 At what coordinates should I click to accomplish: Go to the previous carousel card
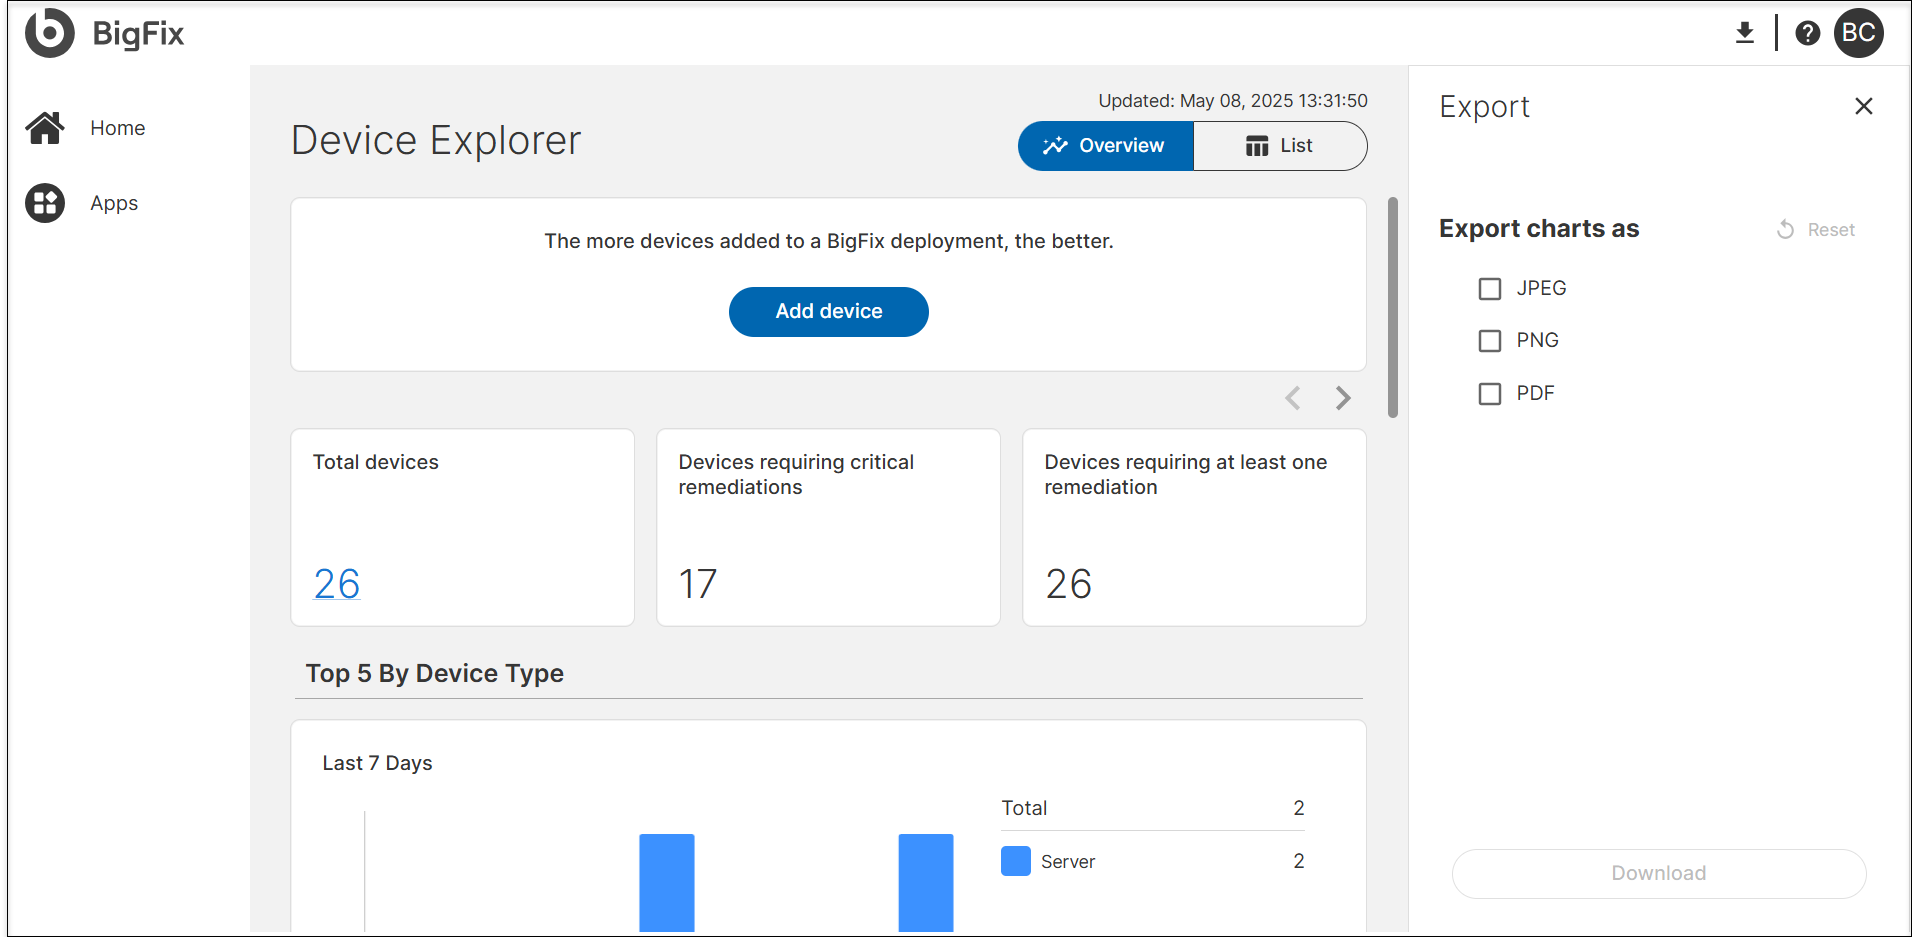coord(1293,398)
